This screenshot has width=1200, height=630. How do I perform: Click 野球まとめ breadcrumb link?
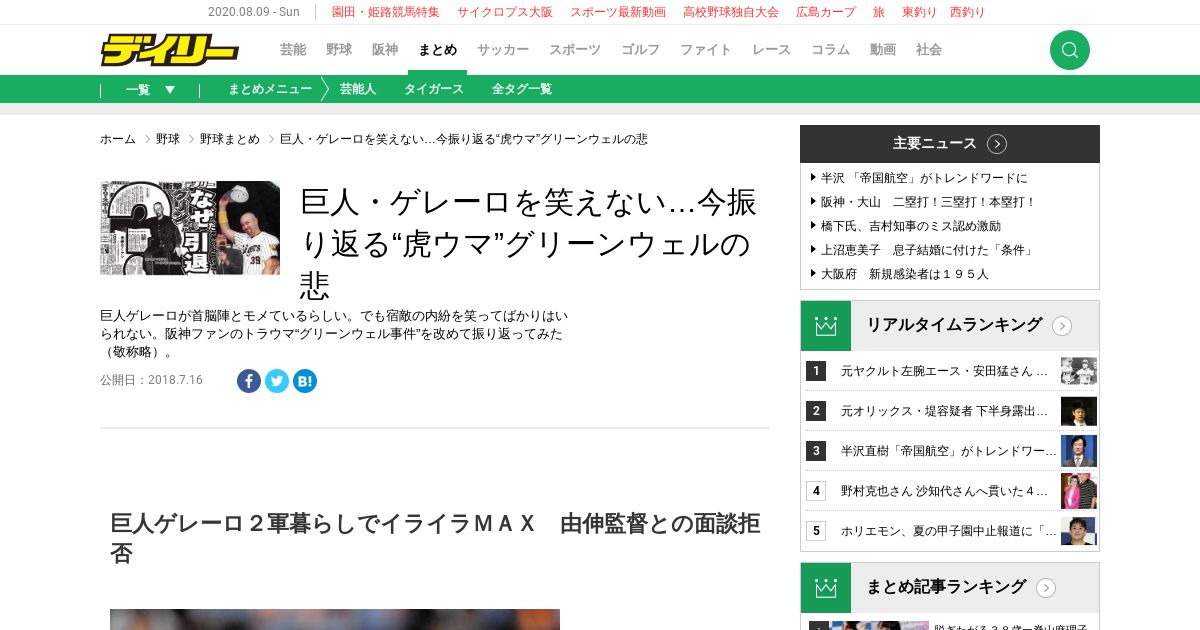pos(230,139)
